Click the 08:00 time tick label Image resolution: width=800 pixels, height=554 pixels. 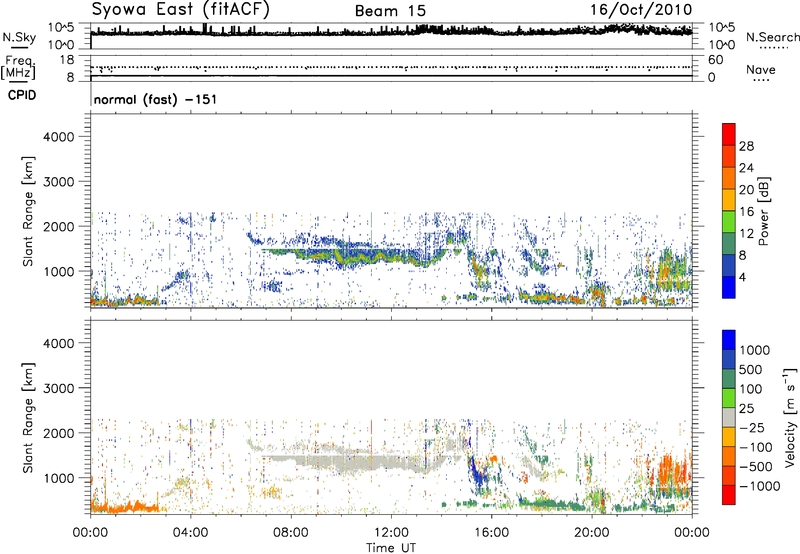point(291,533)
